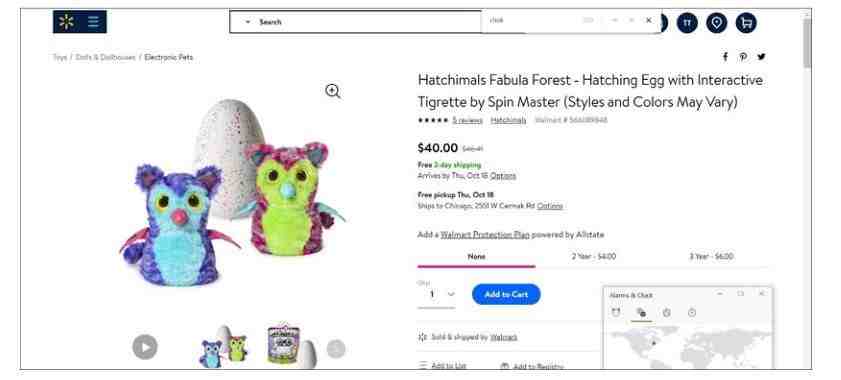The height and width of the screenshot is (380, 841).
Task: Open Walmart Protection Plan link
Action: [x=485, y=235]
